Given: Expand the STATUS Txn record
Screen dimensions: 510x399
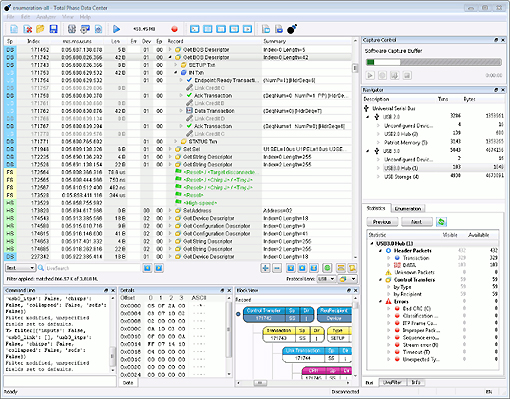Looking at the screenshot, I should click(176, 141).
